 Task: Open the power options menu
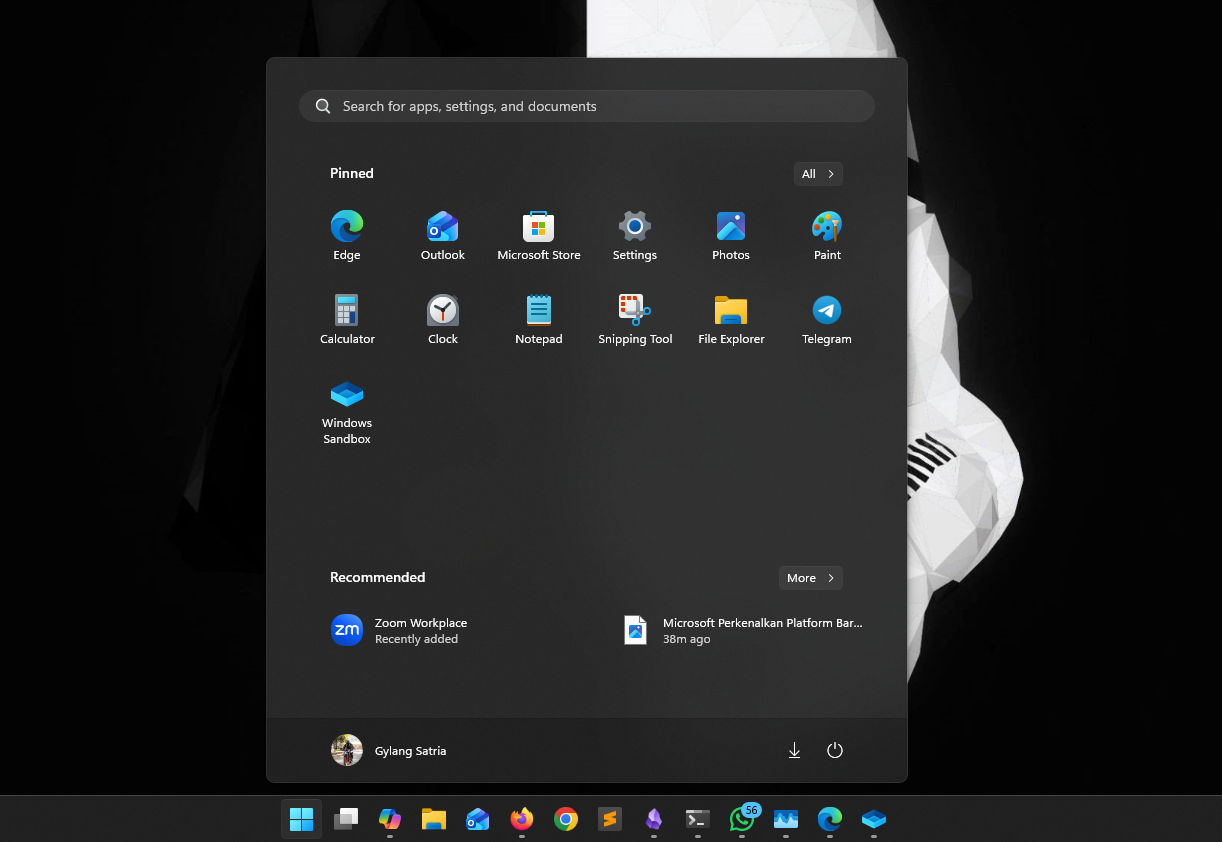[x=835, y=750]
